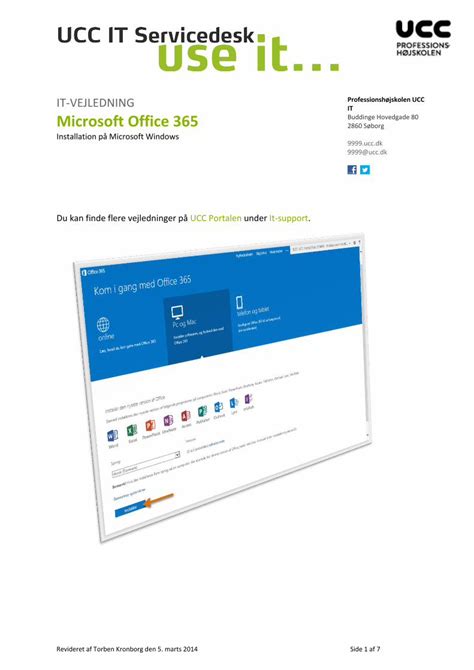The image size is (474, 670).
Task: Click the Excel icon in the Office page
Action: 132,430
